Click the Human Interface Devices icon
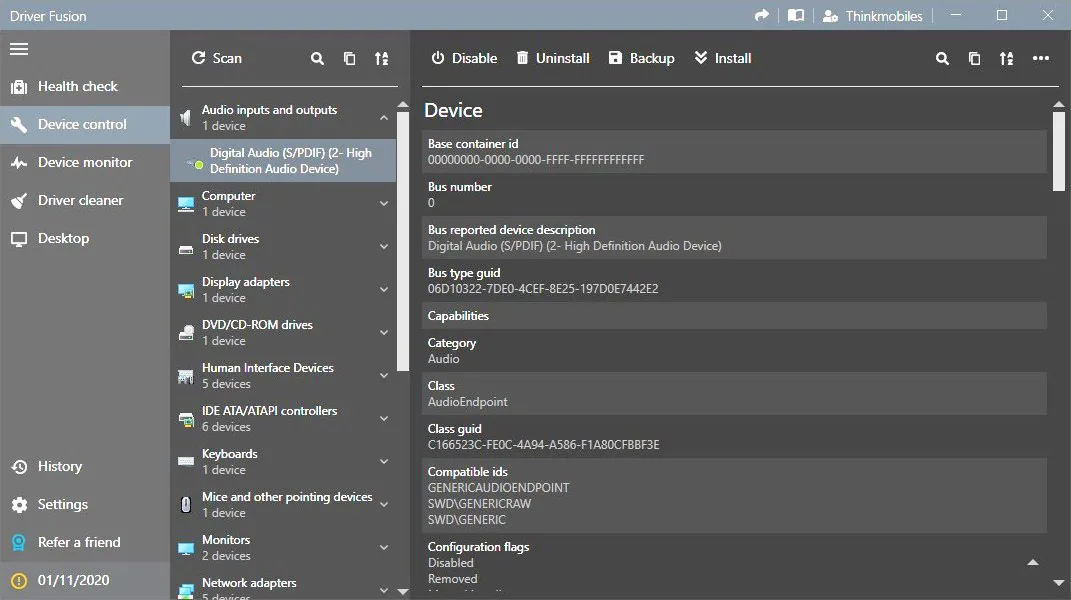Image resolution: width=1071 pixels, height=600 pixels. 186,377
